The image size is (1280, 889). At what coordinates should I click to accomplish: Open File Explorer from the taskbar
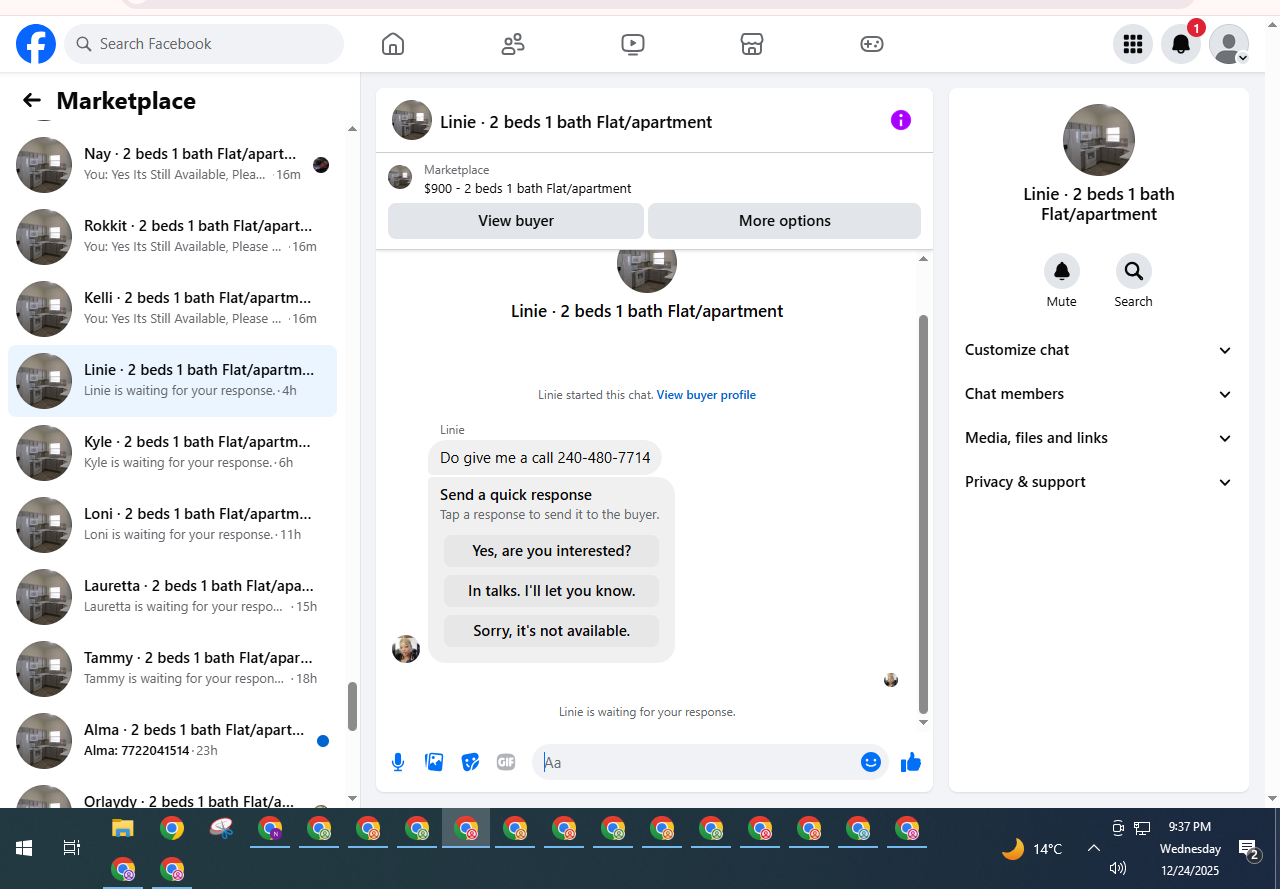point(122,828)
